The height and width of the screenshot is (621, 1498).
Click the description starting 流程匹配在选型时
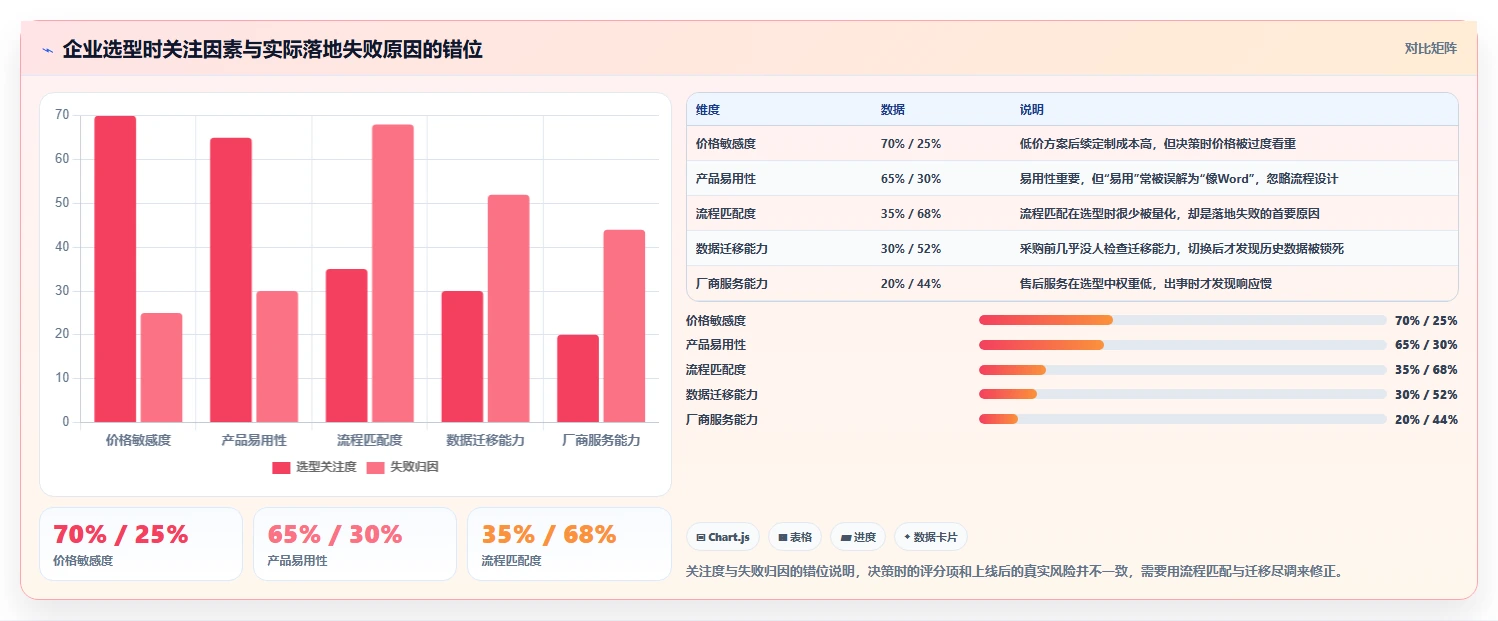pos(1170,214)
